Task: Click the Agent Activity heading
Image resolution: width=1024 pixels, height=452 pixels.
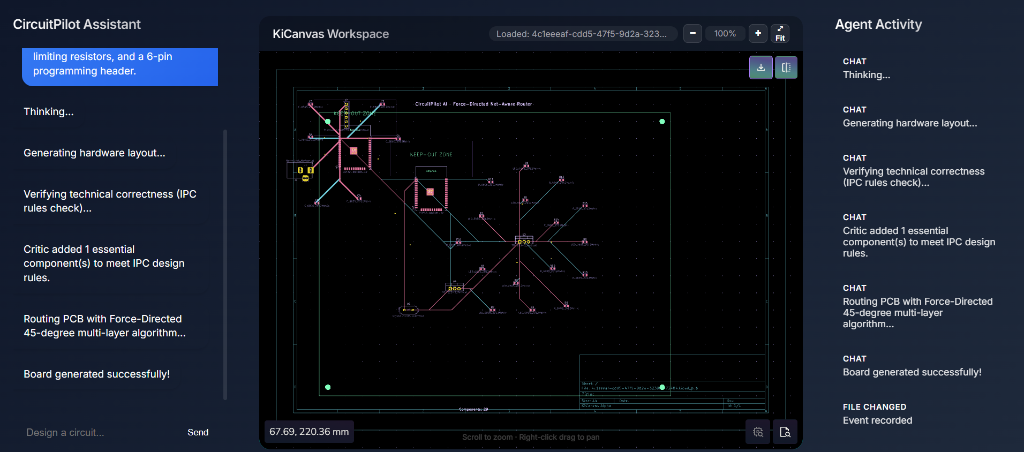Action: (x=878, y=24)
